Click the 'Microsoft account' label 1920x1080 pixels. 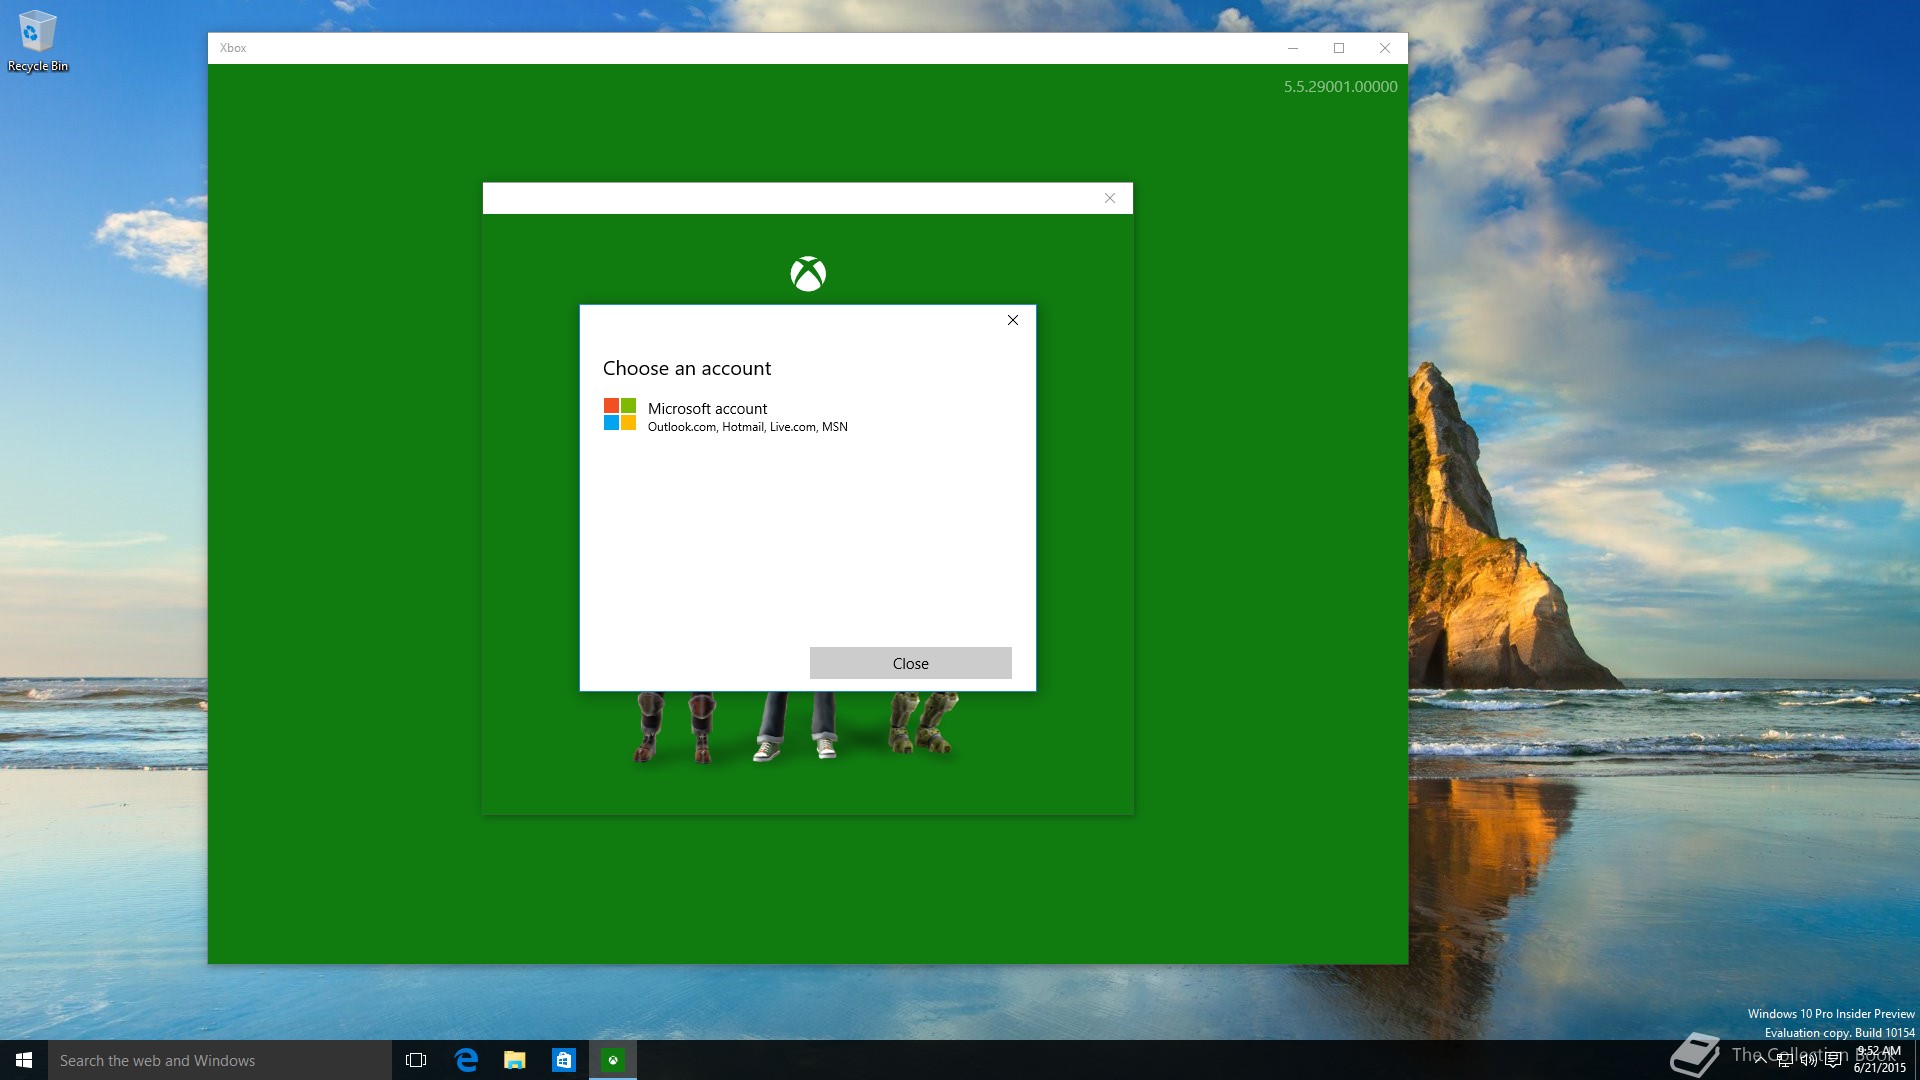click(x=707, y=408)
